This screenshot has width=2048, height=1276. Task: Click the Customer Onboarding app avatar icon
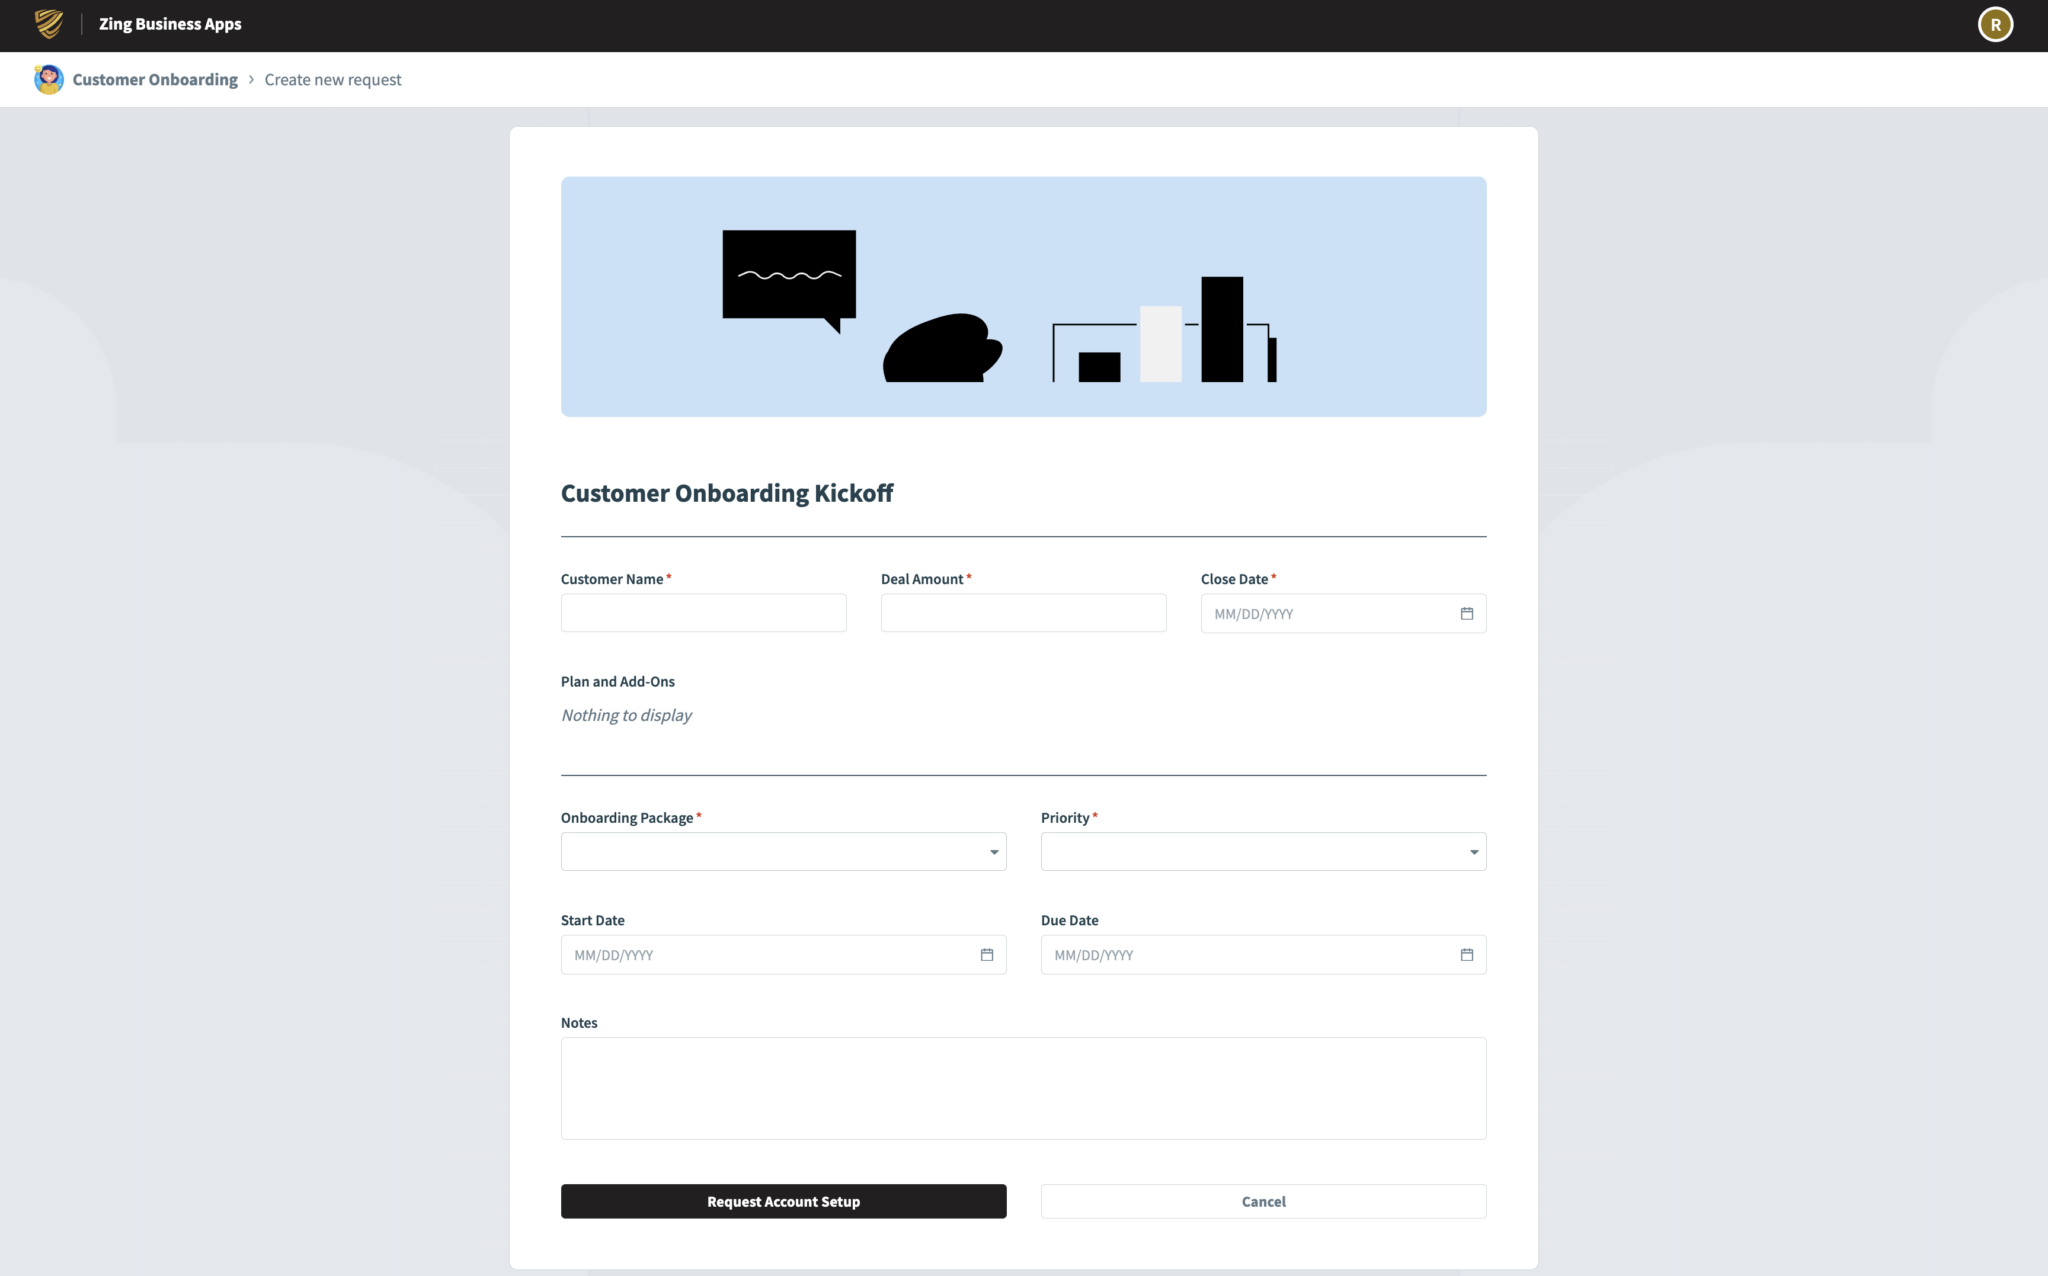point(48,79)
